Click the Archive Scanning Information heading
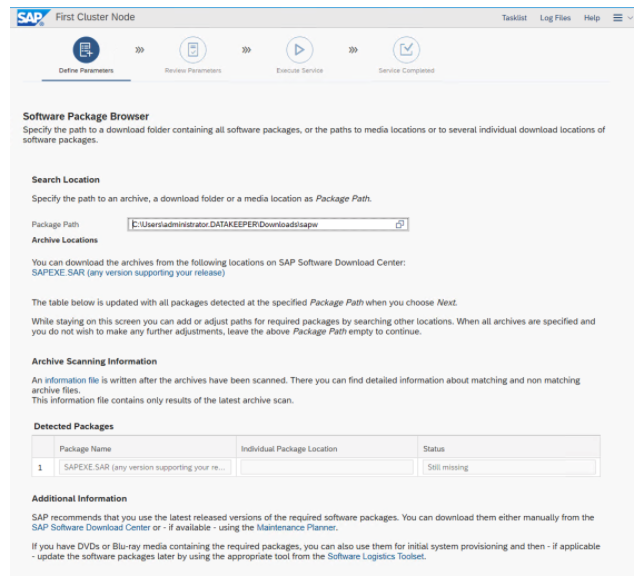The image size is (644, 580). click(94, 361)
